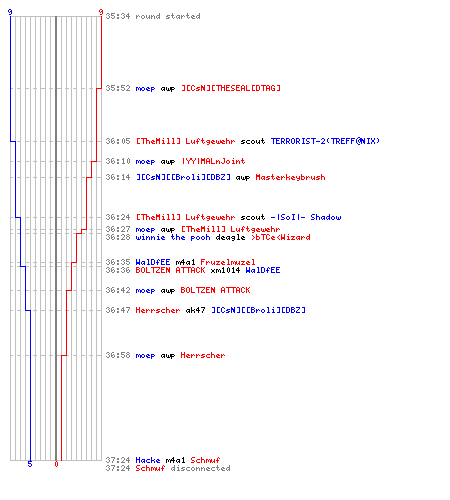Viewport: 450px width, 500px height.
Task: Click red team count 9 at chart top
Action: coord(101,12)
